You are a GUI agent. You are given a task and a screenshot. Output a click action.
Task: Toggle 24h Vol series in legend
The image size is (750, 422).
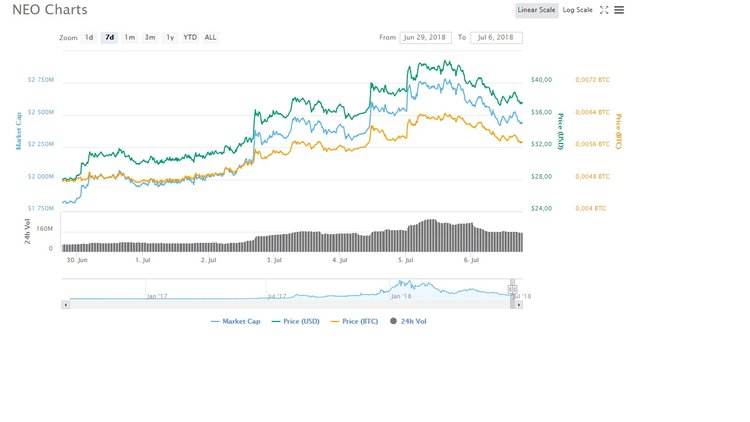pyautogui.click(x=408, y=322)
